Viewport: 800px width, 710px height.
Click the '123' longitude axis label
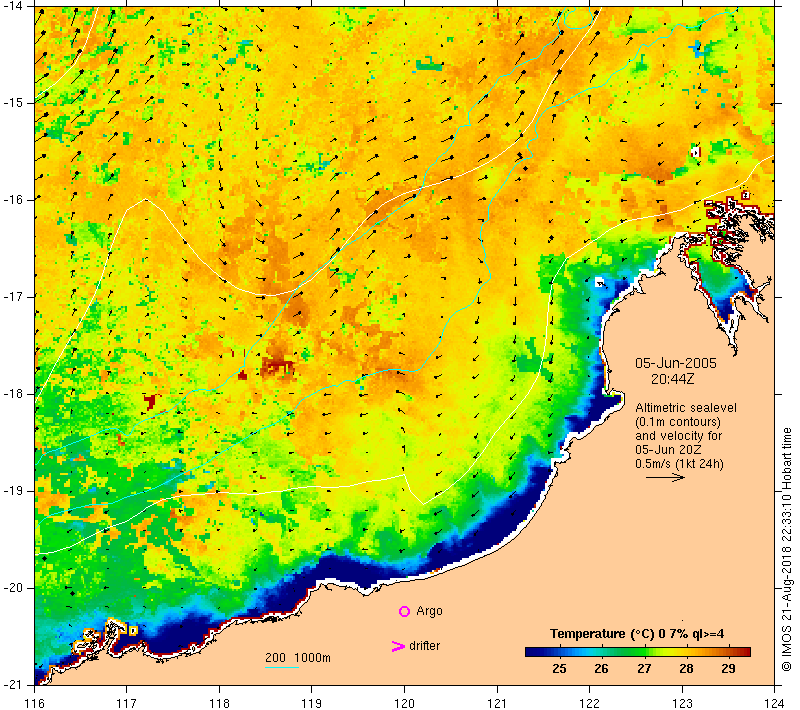click(682, 703)
